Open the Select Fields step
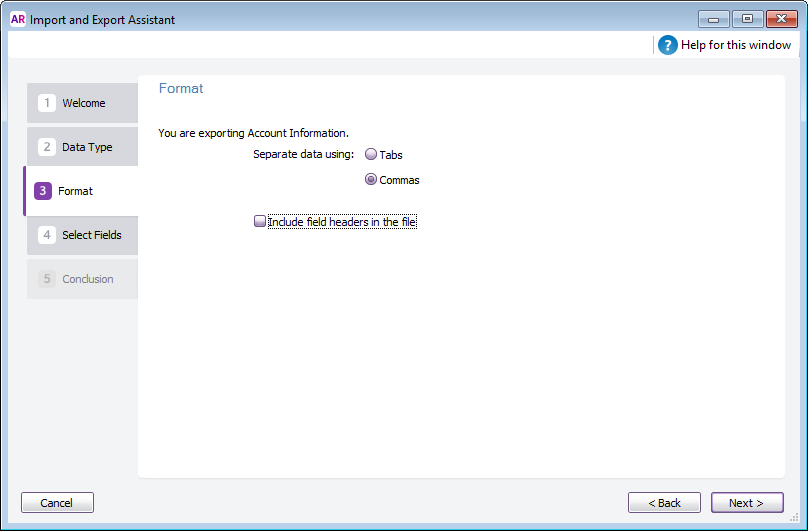This screenshot has height=531, width=808. (92, 235)
